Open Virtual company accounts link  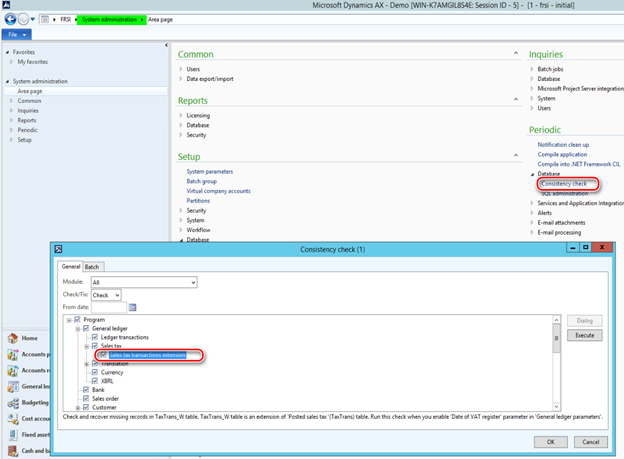(x=218, y=191)
